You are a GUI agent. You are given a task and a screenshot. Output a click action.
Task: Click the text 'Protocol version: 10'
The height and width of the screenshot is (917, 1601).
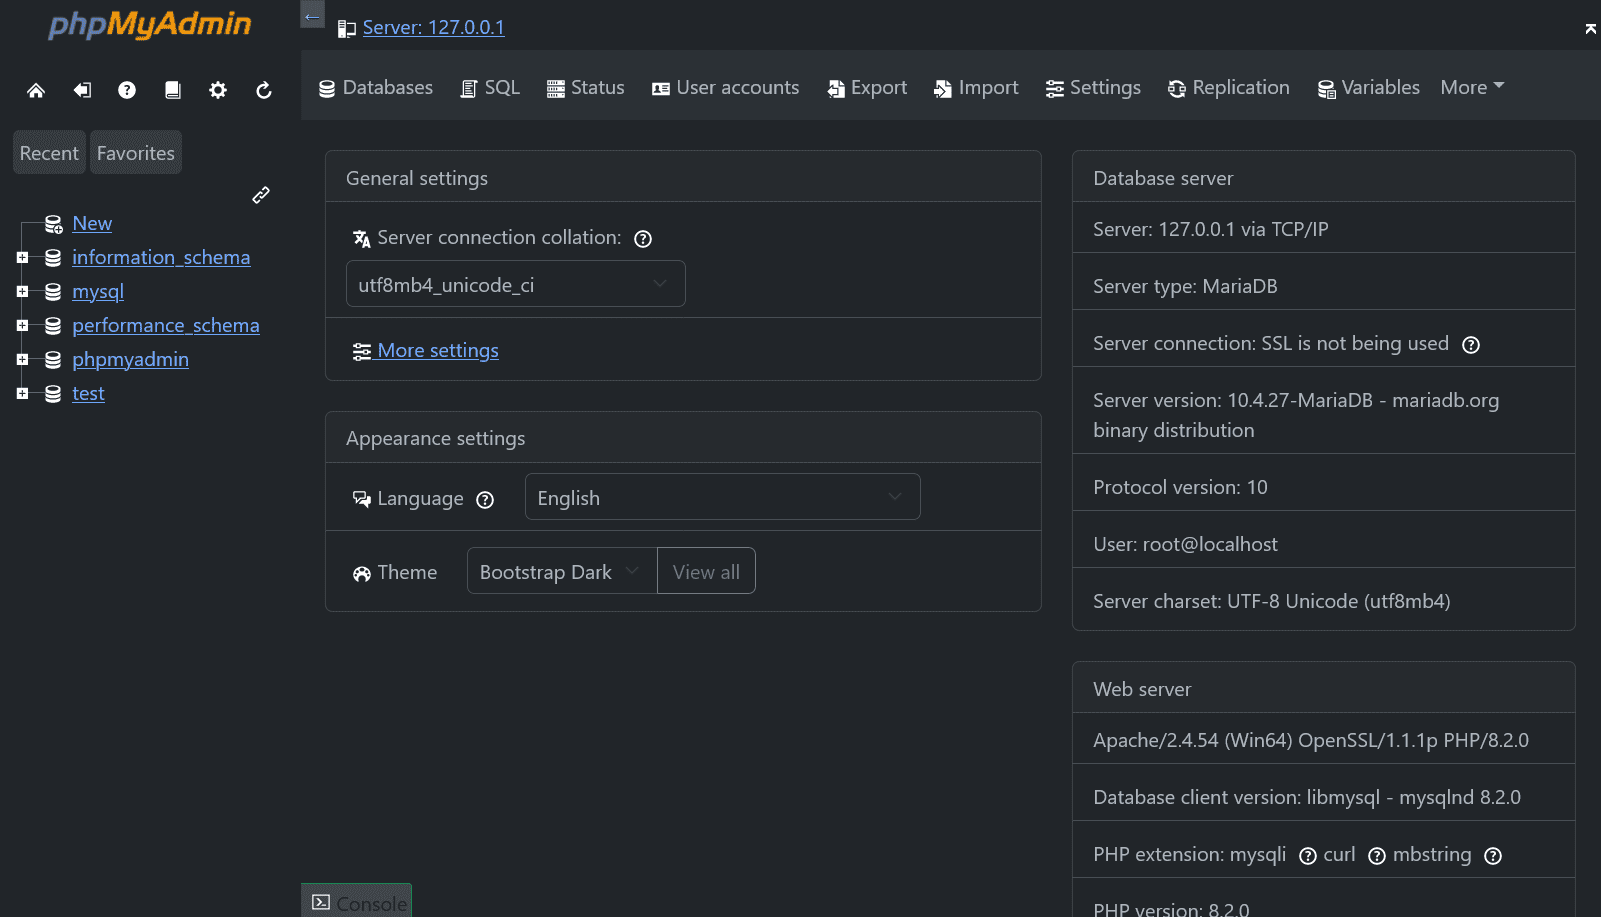coord(1180,487)
